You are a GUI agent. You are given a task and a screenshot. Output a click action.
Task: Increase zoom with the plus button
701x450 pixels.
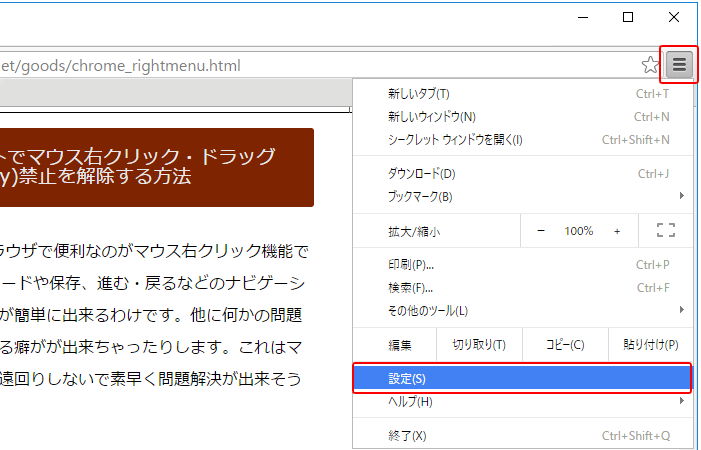pyautogui.click(x=617, y=231)
